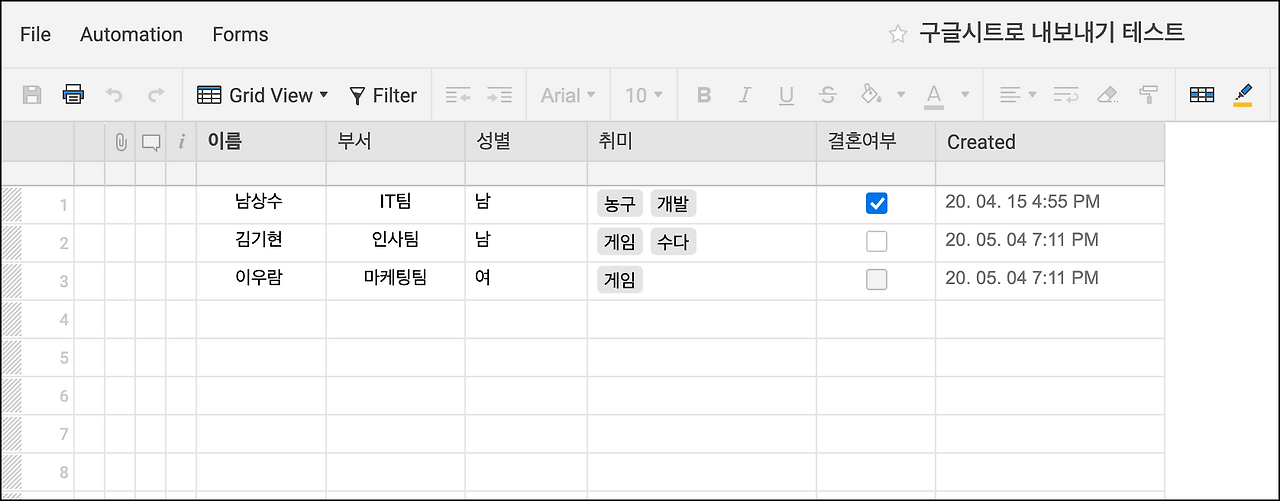Click the highlight changes pen icon
1280x501 pixels.
[x=1243, y=95]
